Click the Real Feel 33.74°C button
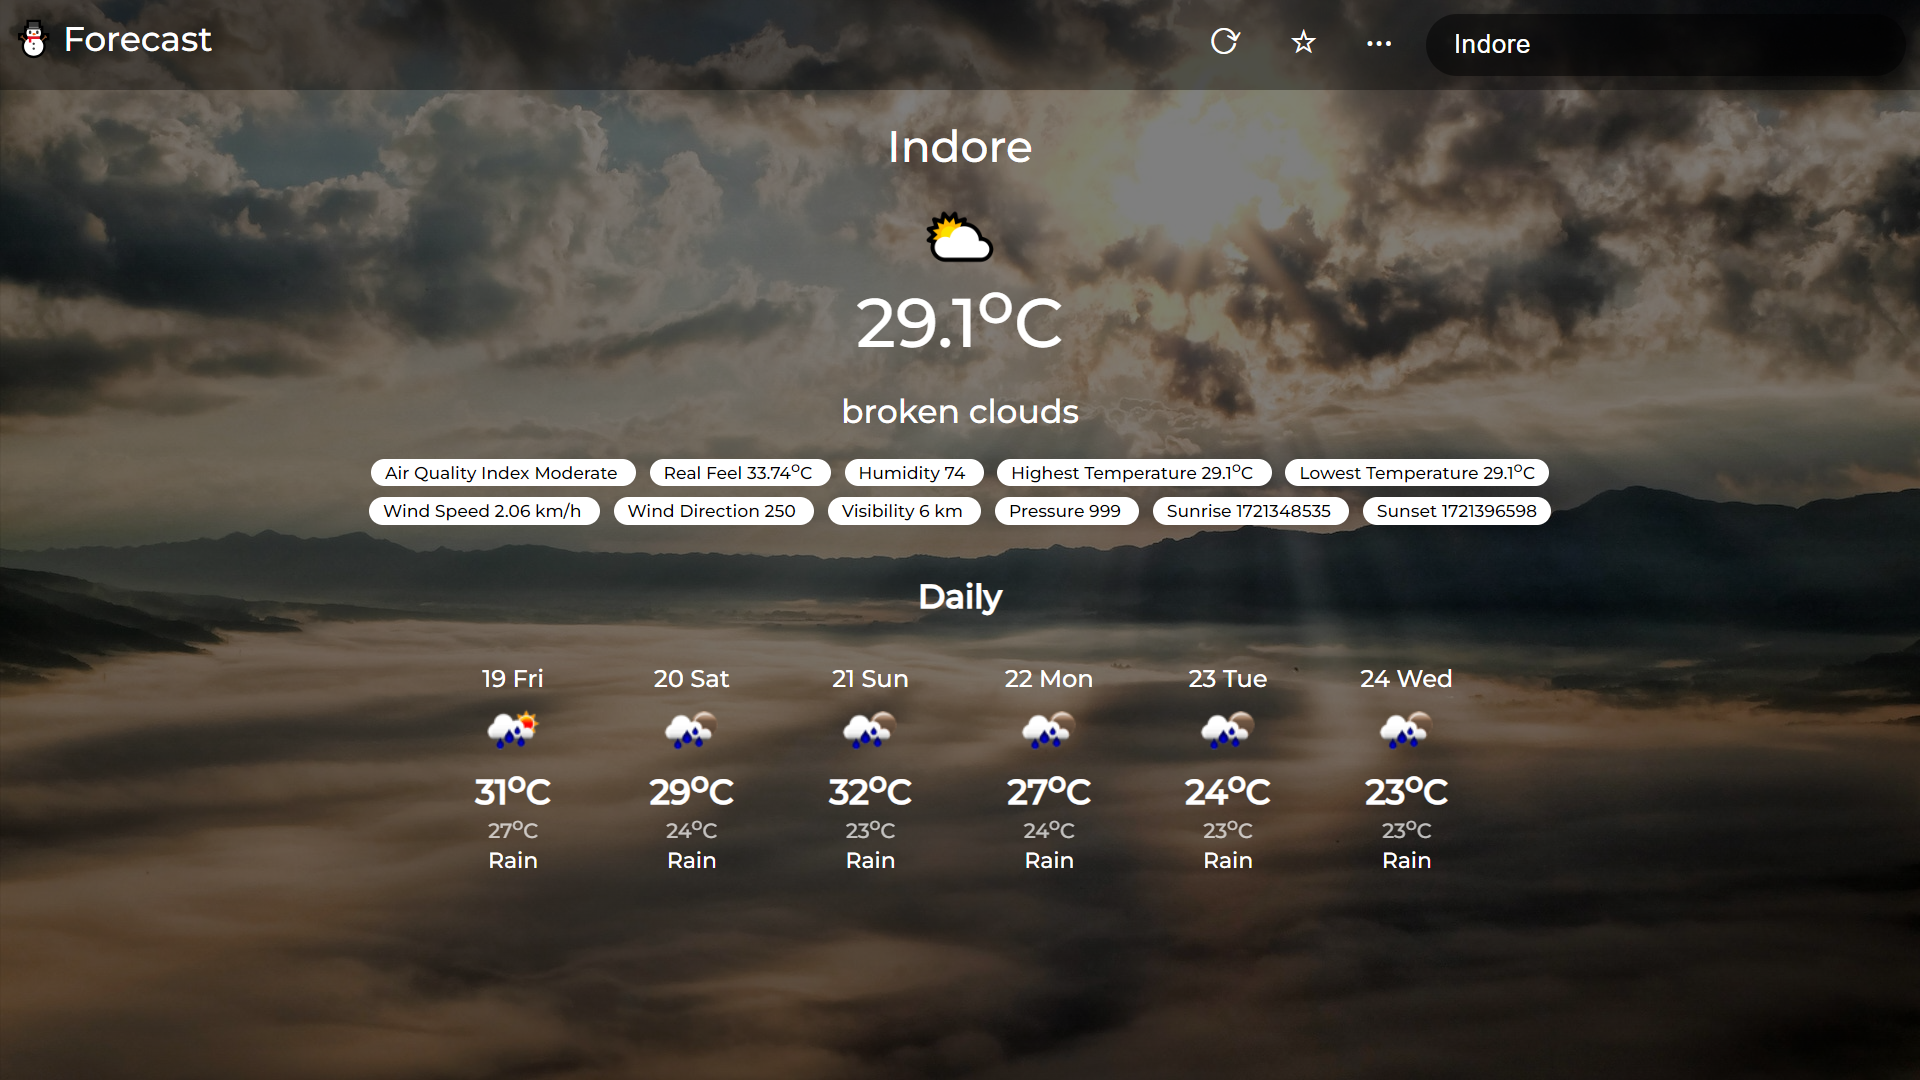1920x1080 pixels. tap(739, 472)
